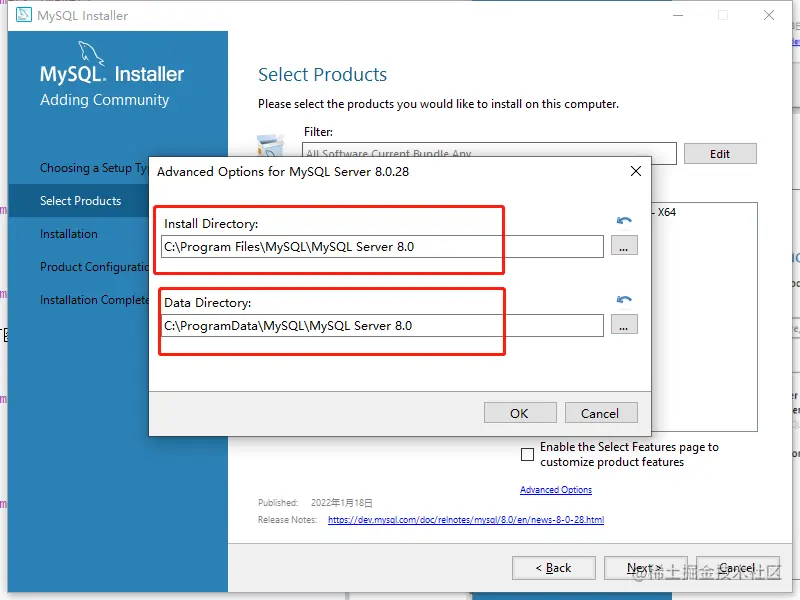The width and height of the screenshot is (800, 600).
Task: Open the release notes URL
Action: click(x=466, y=520)
